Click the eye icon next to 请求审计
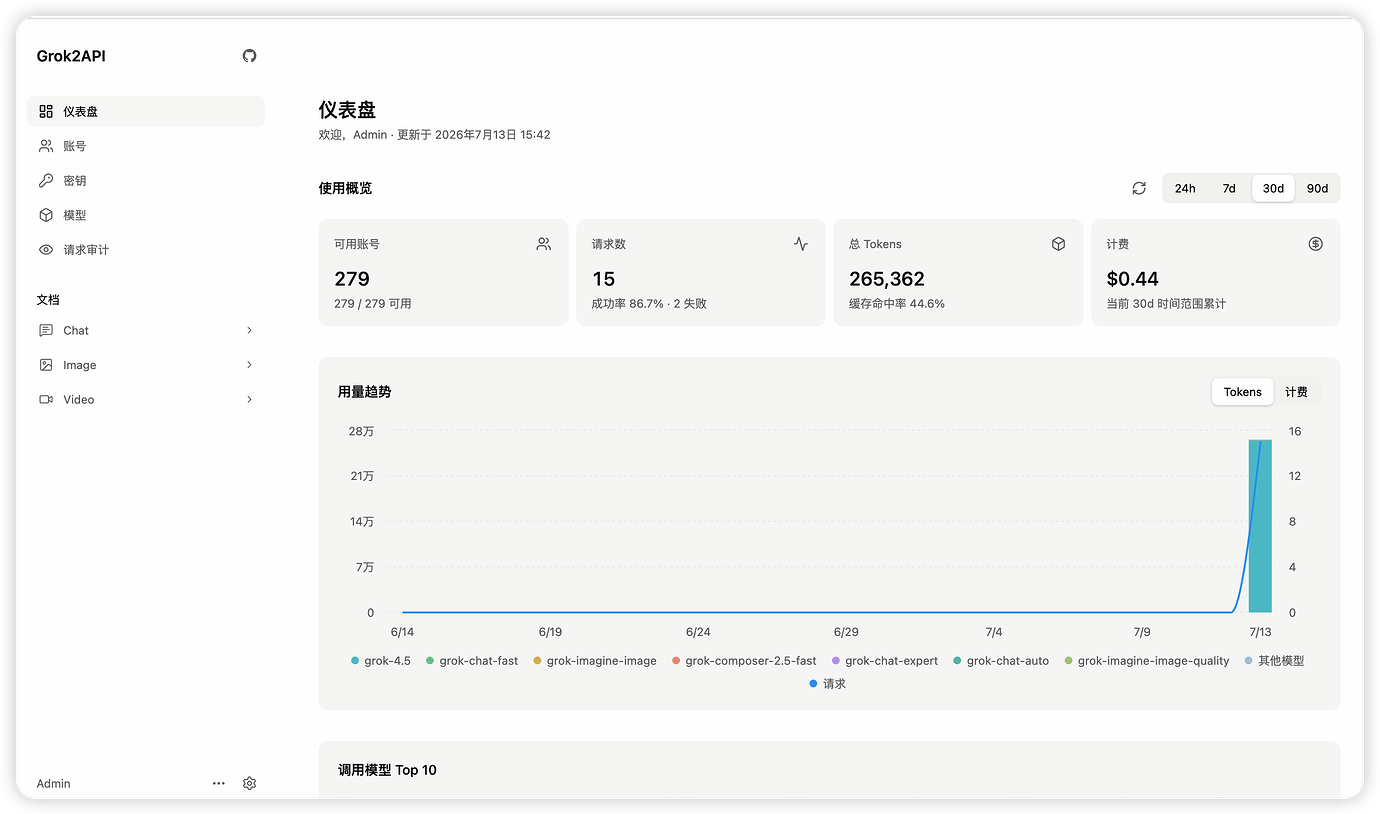Viewport: 1380px width, 814px height. coord(46,250)
